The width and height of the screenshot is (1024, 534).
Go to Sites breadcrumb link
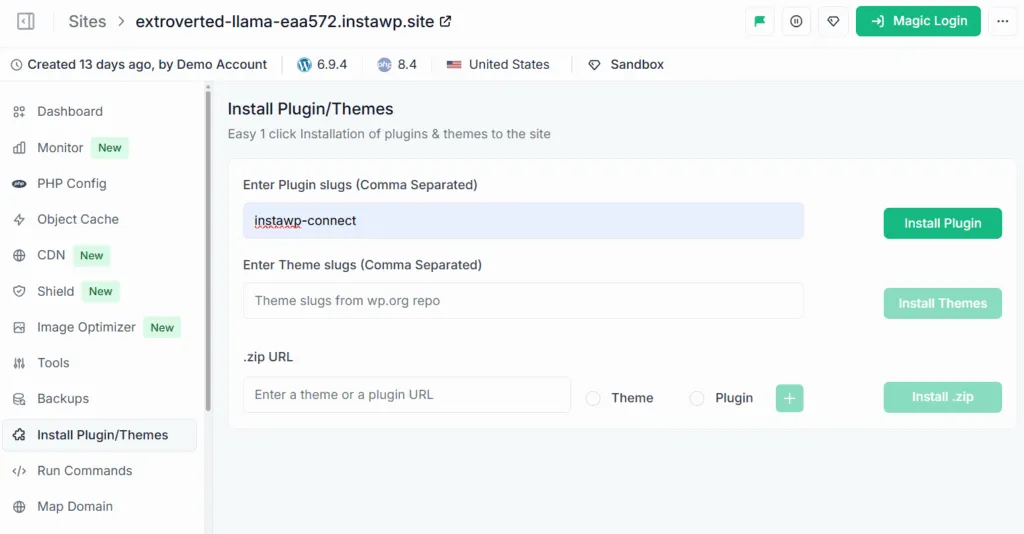point(87,22)
